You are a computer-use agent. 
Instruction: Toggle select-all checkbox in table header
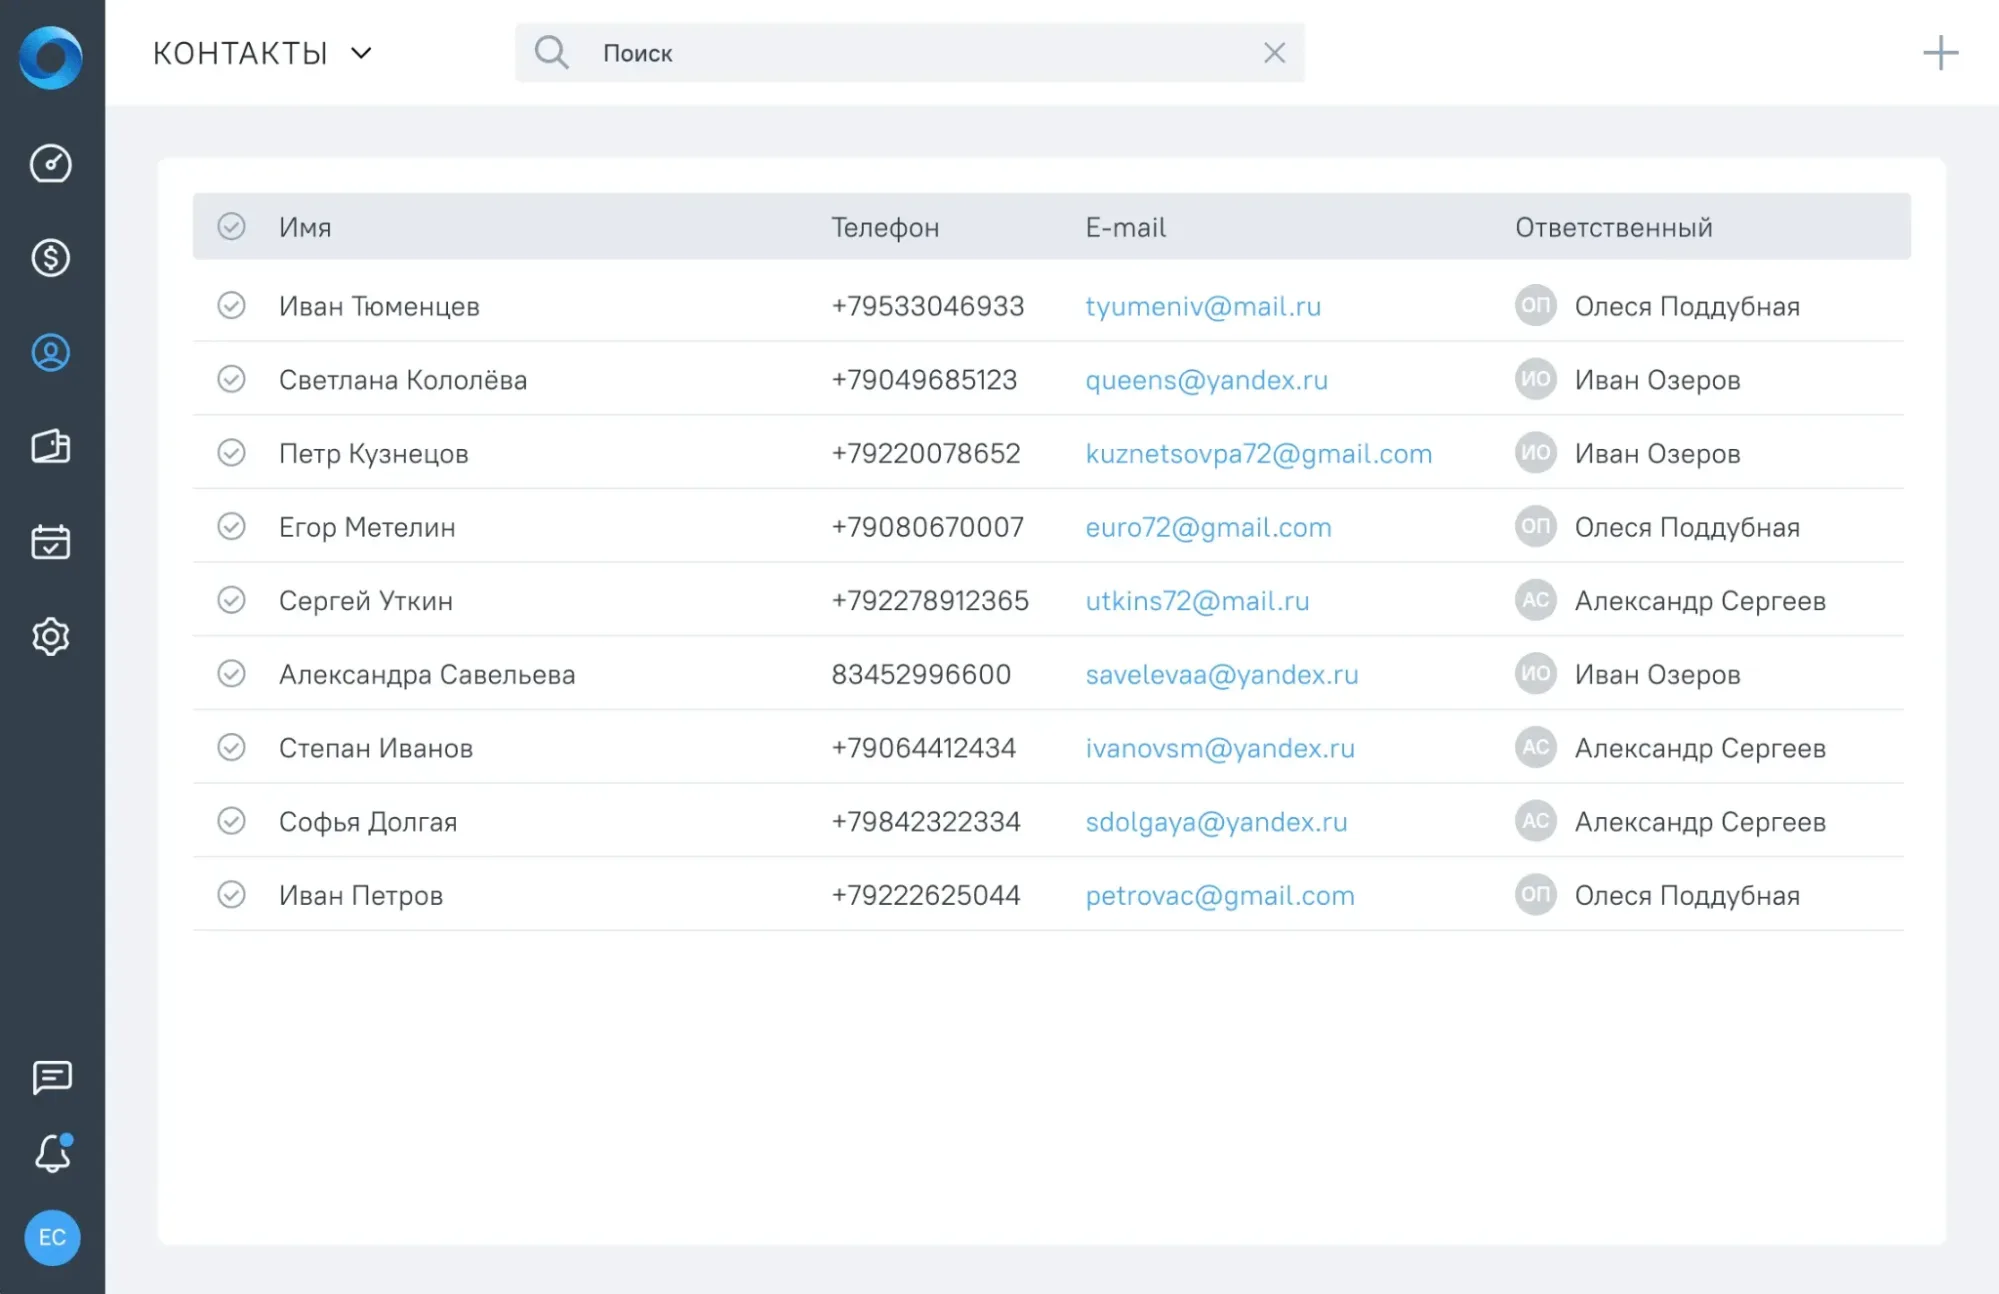point(231,226)
